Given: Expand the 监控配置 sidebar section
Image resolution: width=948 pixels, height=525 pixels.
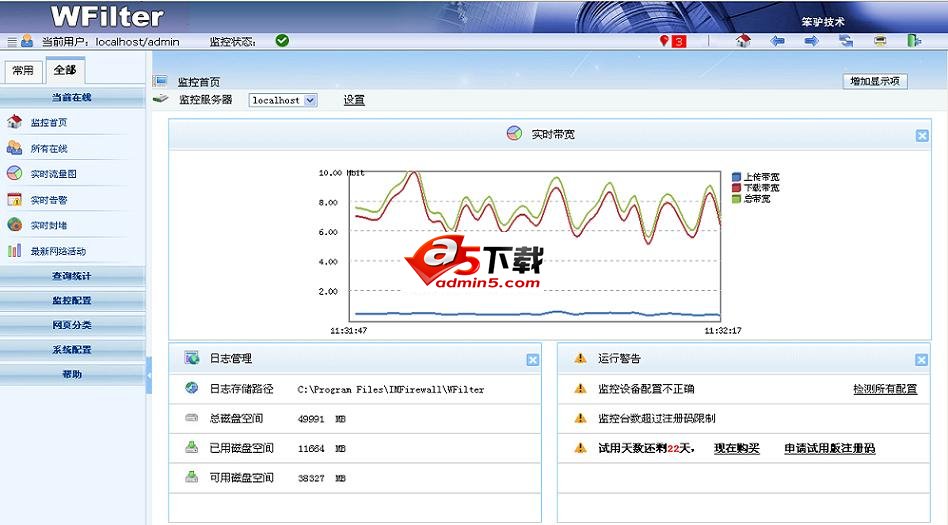Looking at the screenshot, I should click(x=72, y=301).
